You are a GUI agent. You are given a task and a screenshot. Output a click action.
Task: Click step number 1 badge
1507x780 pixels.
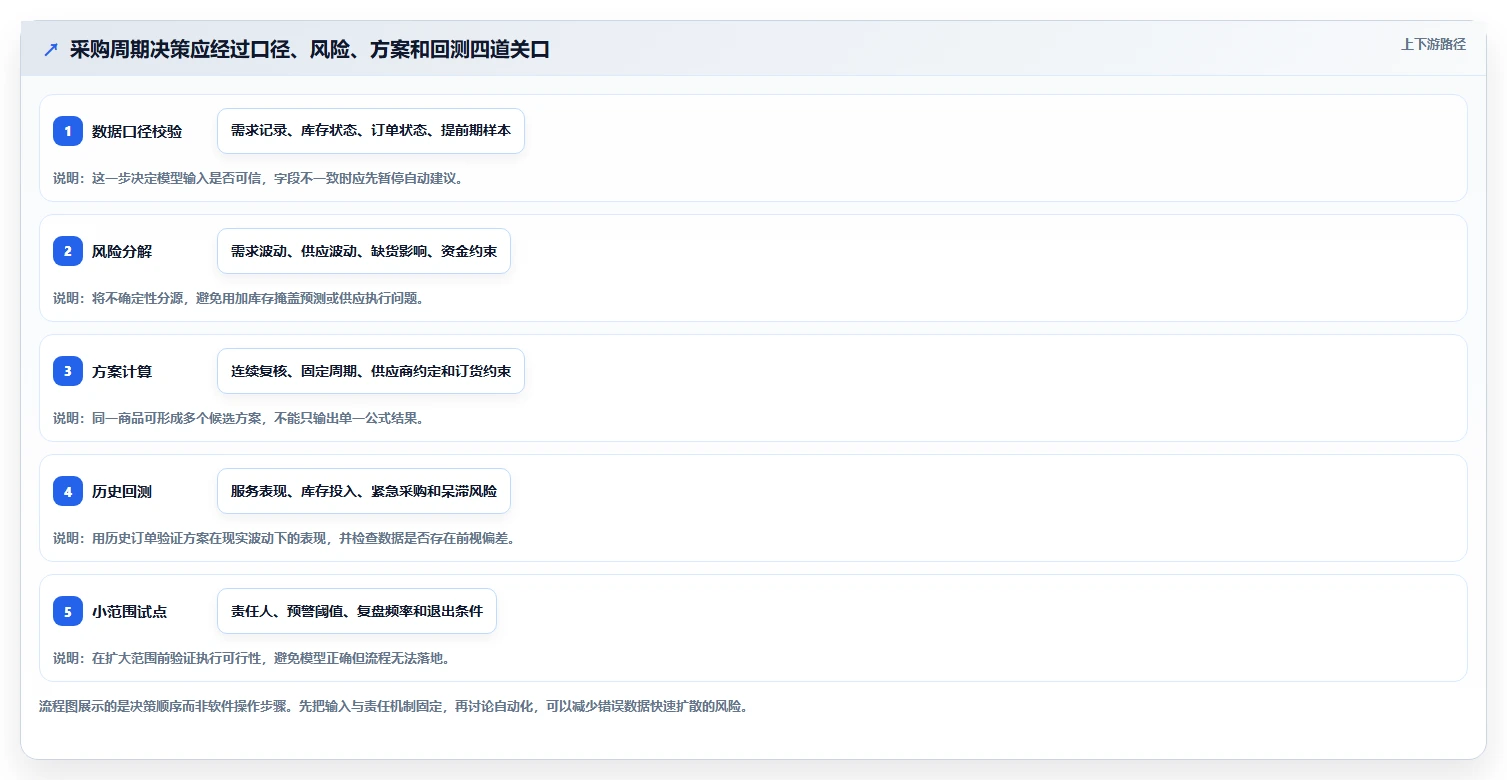[x=68, y=131]
